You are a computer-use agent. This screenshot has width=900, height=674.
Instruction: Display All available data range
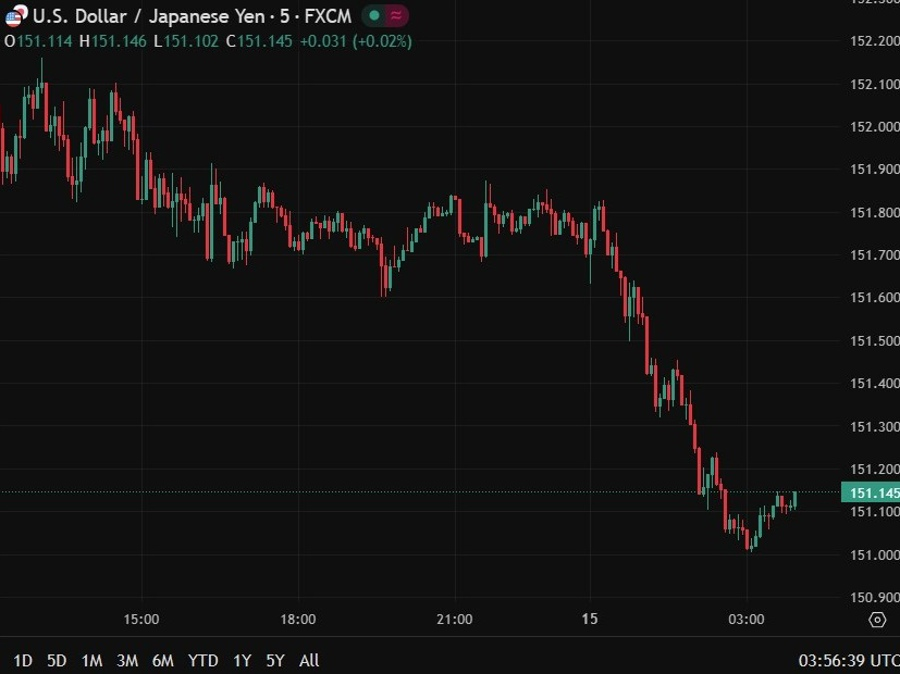click(x=310, y=660)
